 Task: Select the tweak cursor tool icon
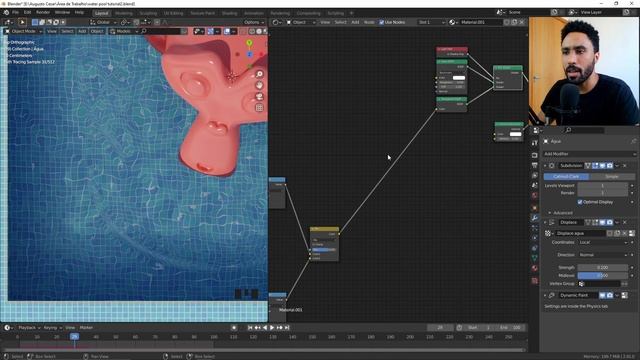[22, 22]
